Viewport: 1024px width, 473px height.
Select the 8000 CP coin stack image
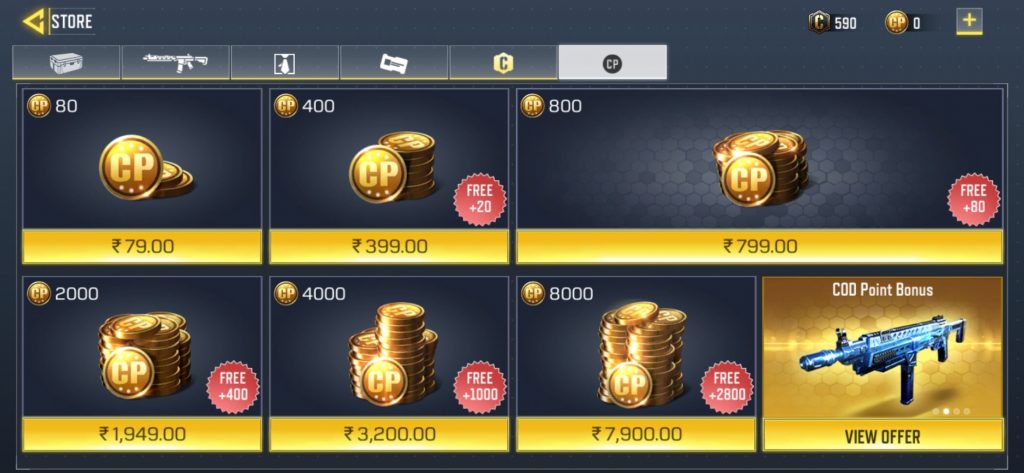642,355
